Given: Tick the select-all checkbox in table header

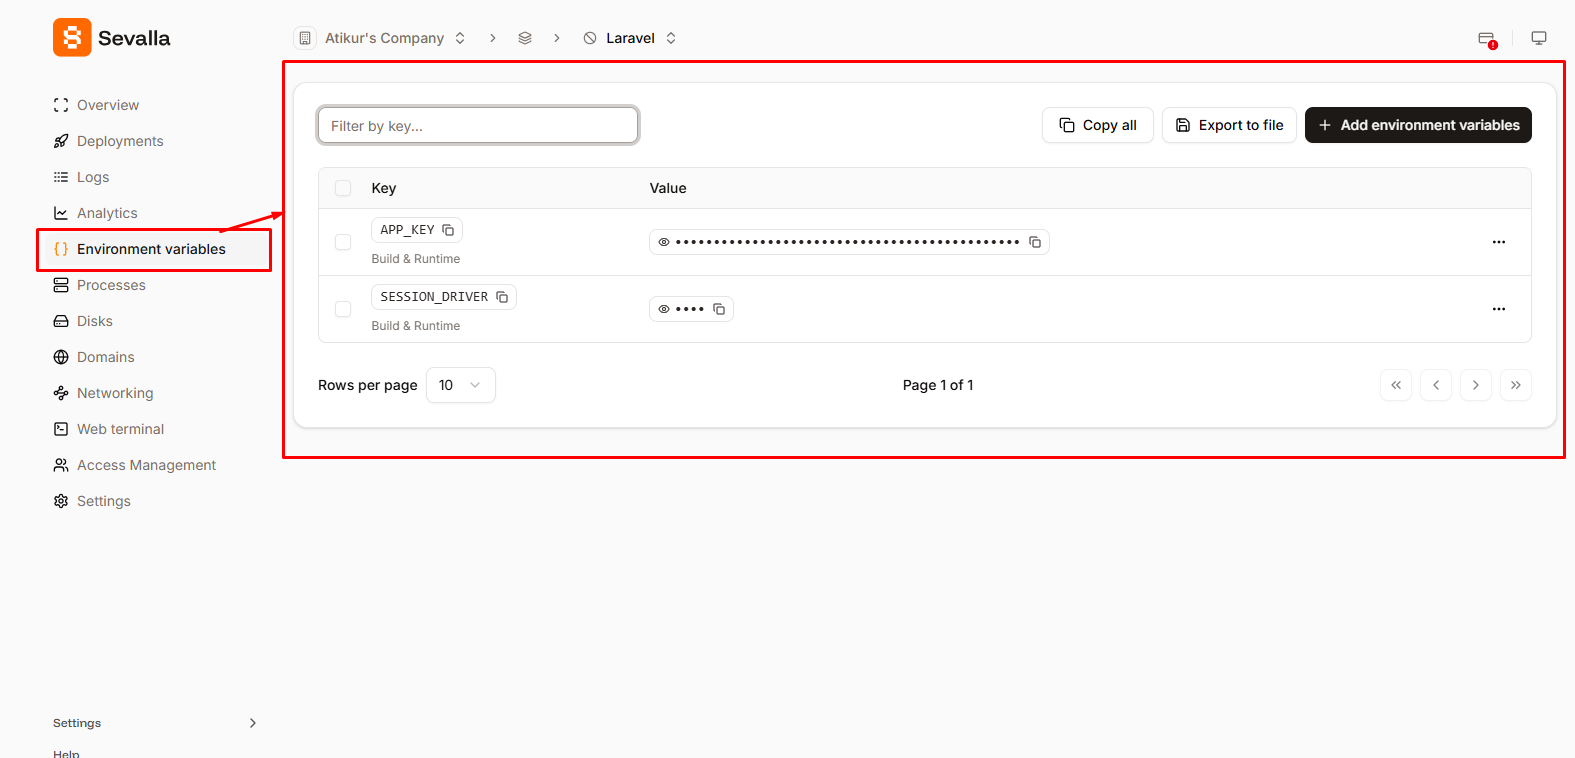Looking at the screenshot, I should (343, 188).
